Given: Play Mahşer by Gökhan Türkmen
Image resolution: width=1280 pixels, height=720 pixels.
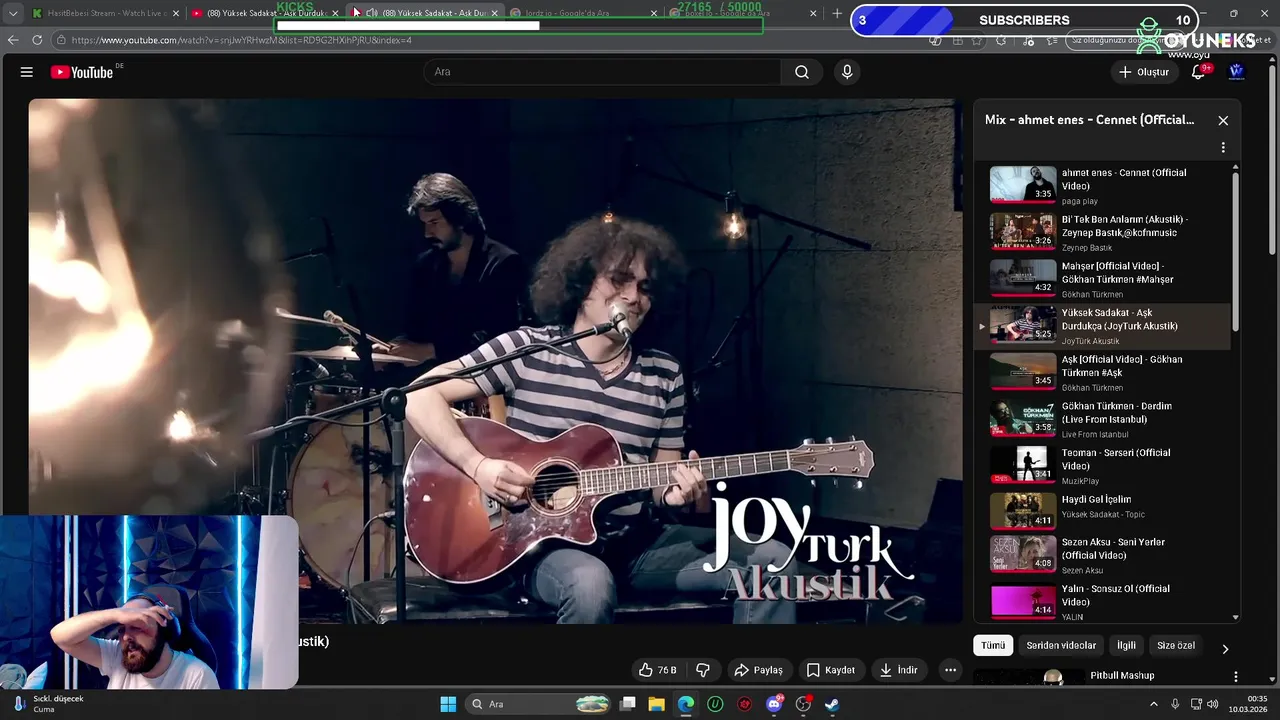Looking at the screenshot, I should click(x=1102, y=279).
